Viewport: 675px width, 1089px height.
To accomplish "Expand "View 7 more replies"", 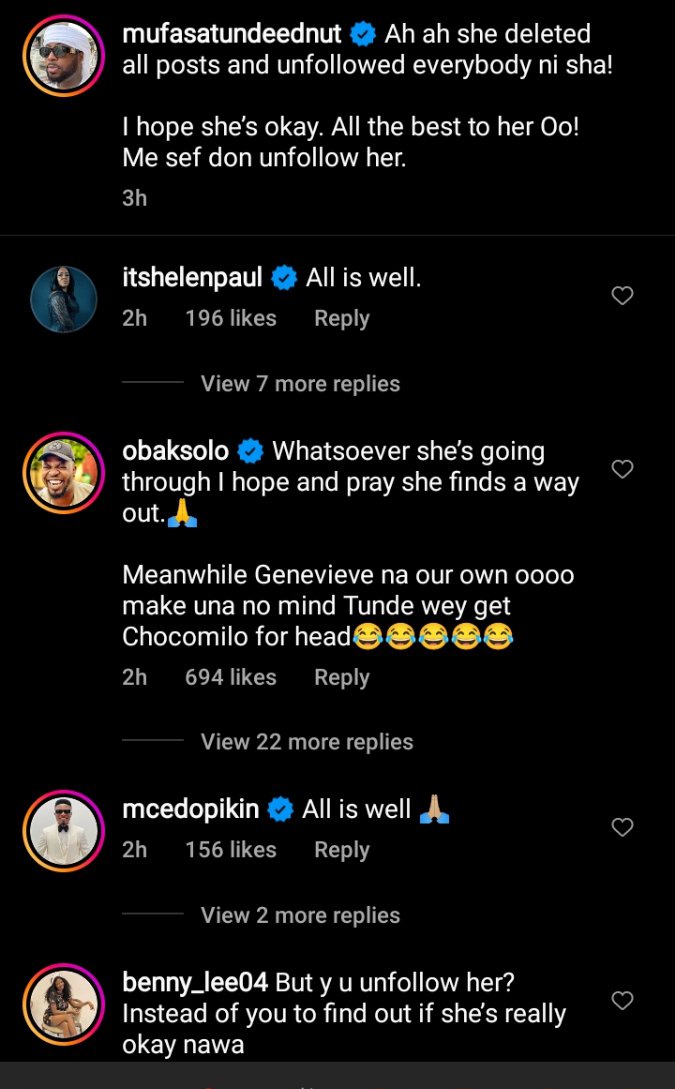I will [x=300, y=384].
